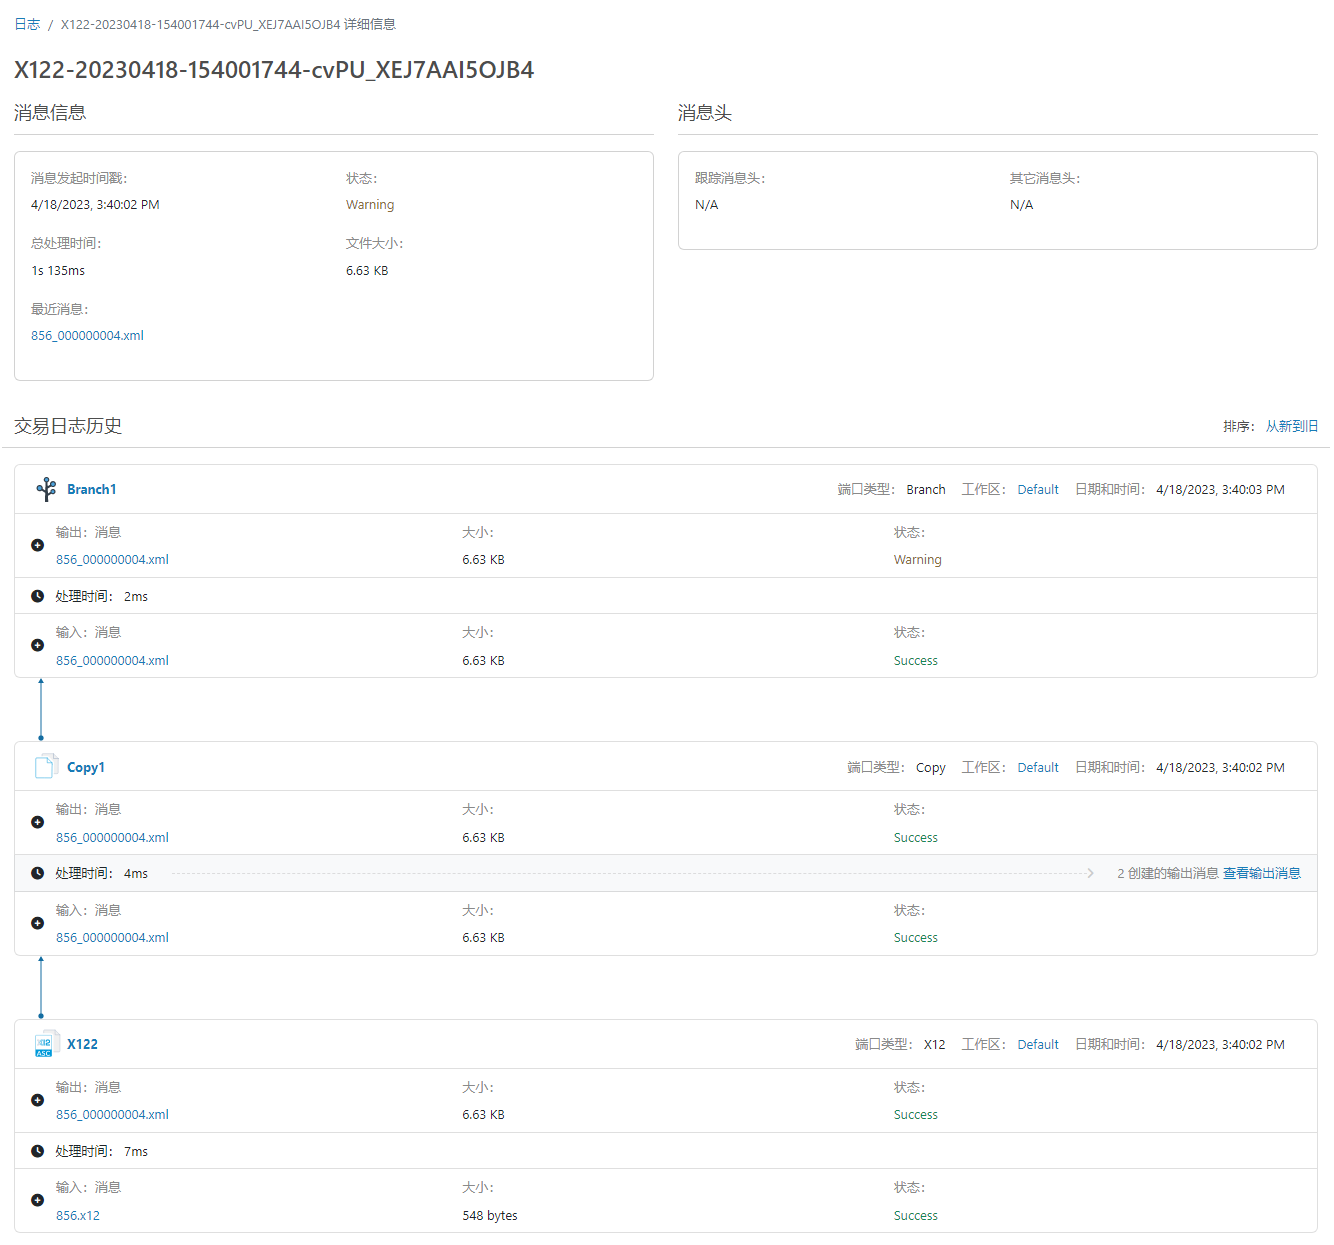This screenshot has width=1334, height=1245.
Task: Expand Copy1 input message plus icon
Action: pos(37,924)
